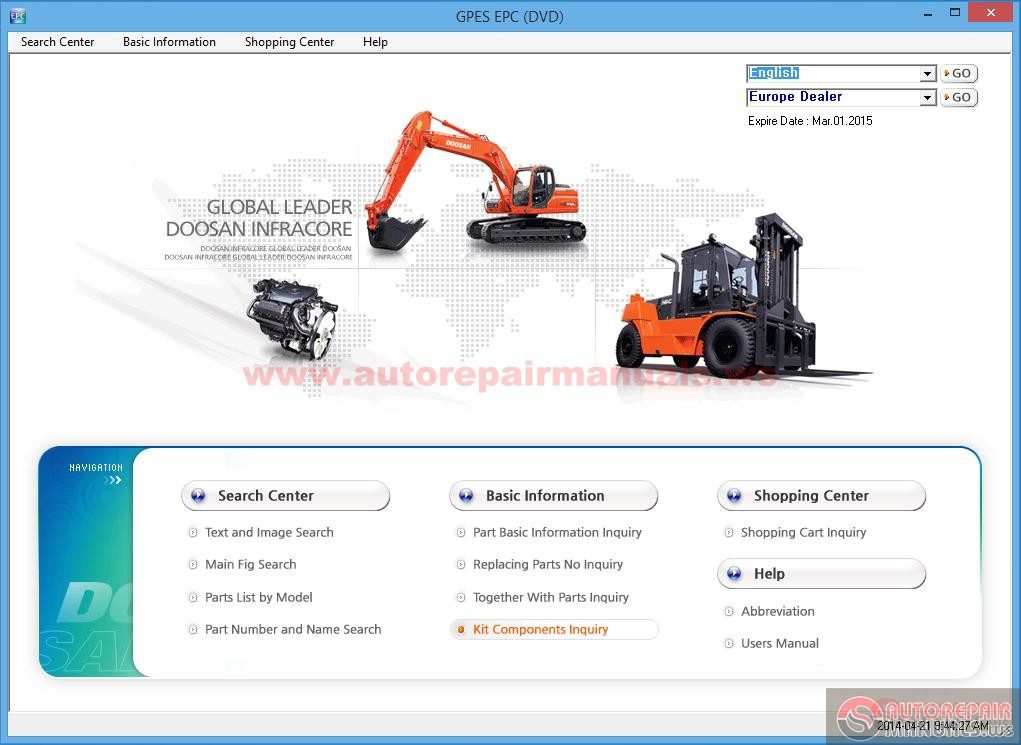This screenshot has width=1021, height=745.
Task: Open Together With Parts Inquiry
Action: 550,597
